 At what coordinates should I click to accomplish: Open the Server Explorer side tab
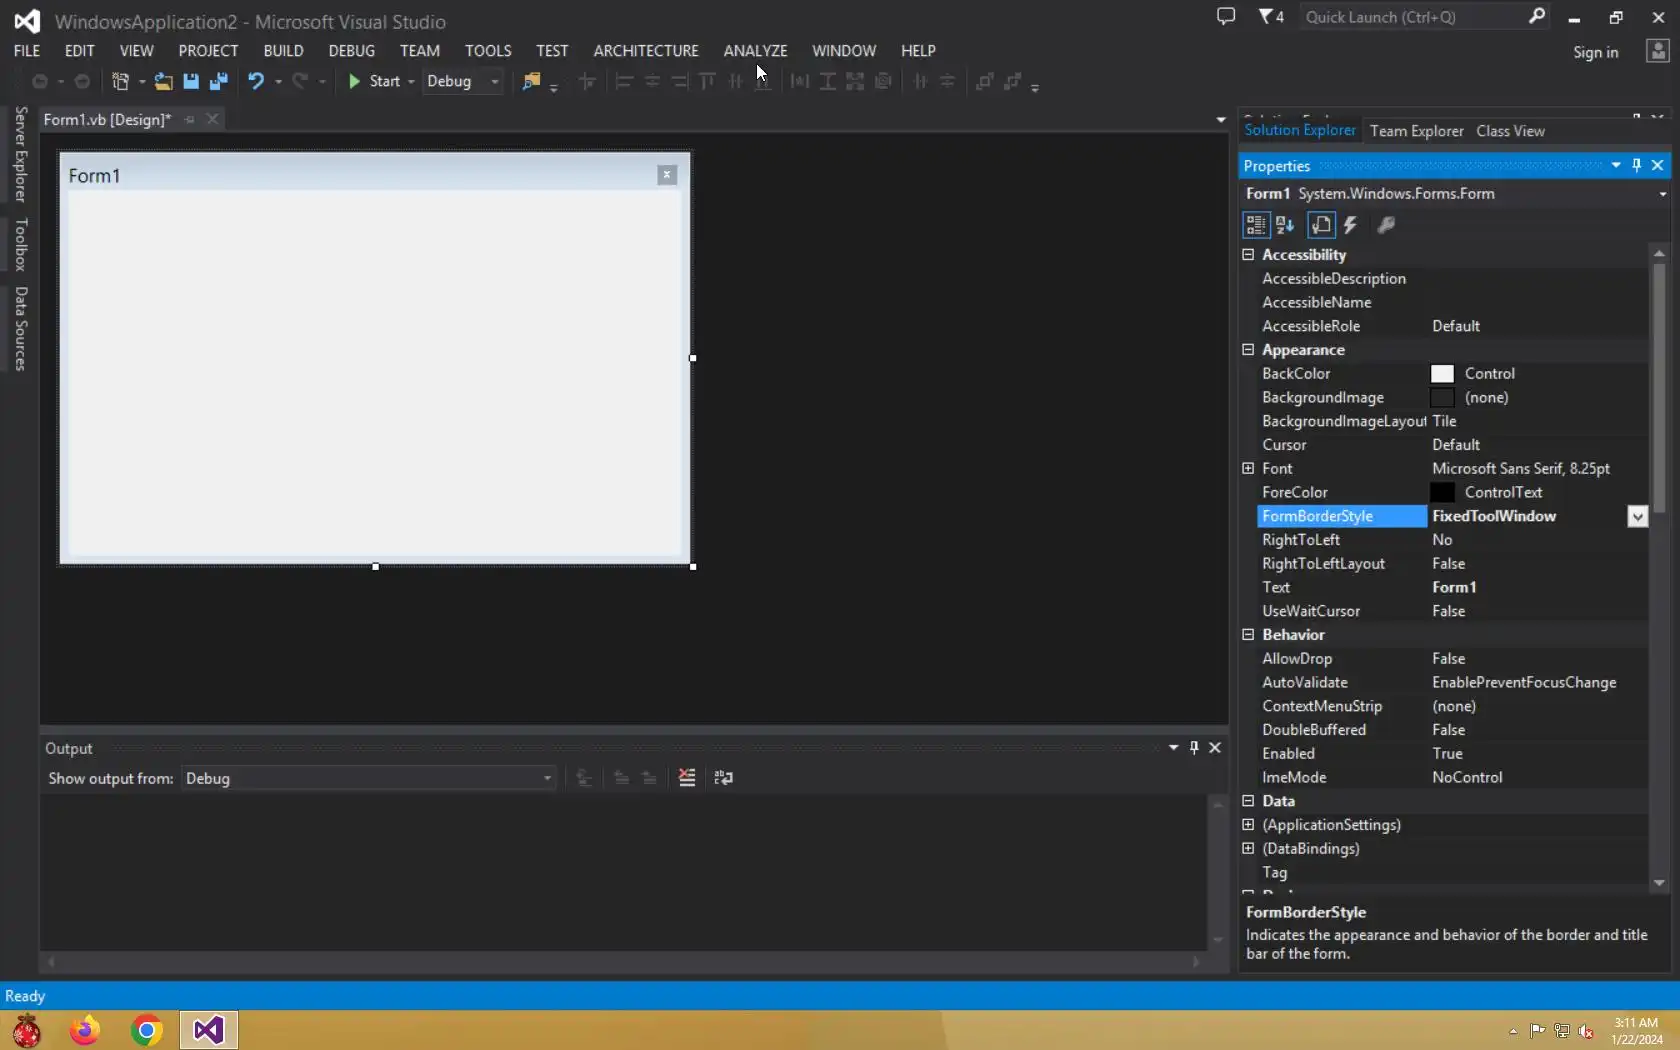tap(20, 154)
